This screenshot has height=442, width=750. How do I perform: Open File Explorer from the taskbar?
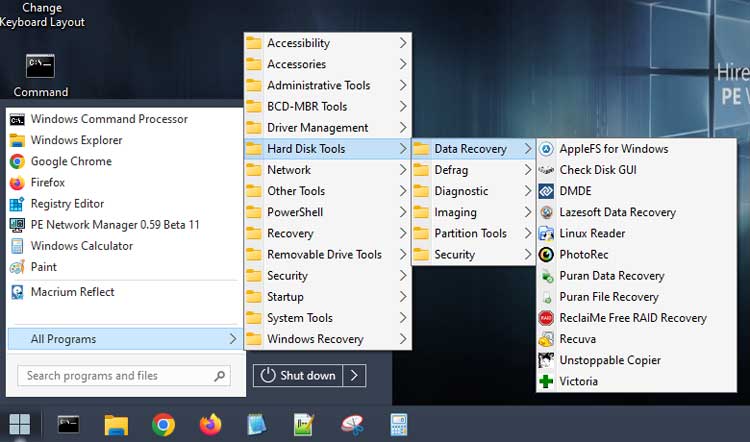pos(116,424)
